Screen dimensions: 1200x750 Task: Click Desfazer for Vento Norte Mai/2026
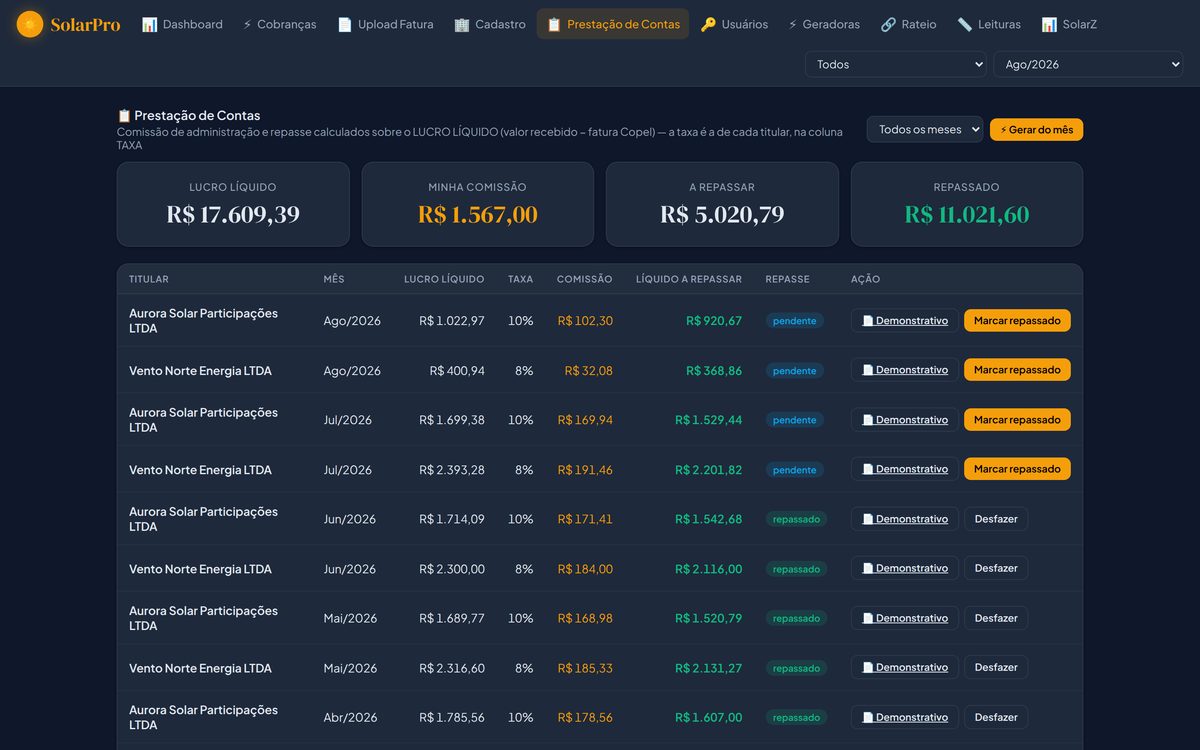(x=996, y=667)
